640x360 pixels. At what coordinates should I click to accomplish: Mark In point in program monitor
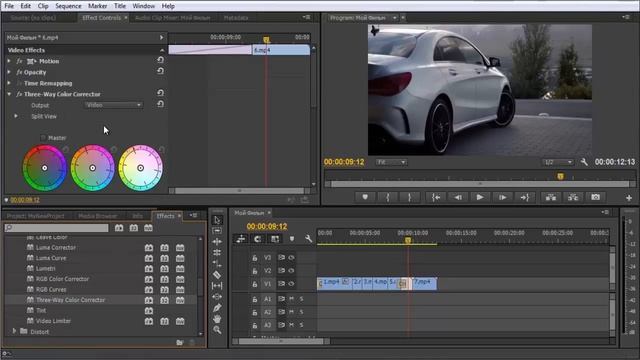388,198
